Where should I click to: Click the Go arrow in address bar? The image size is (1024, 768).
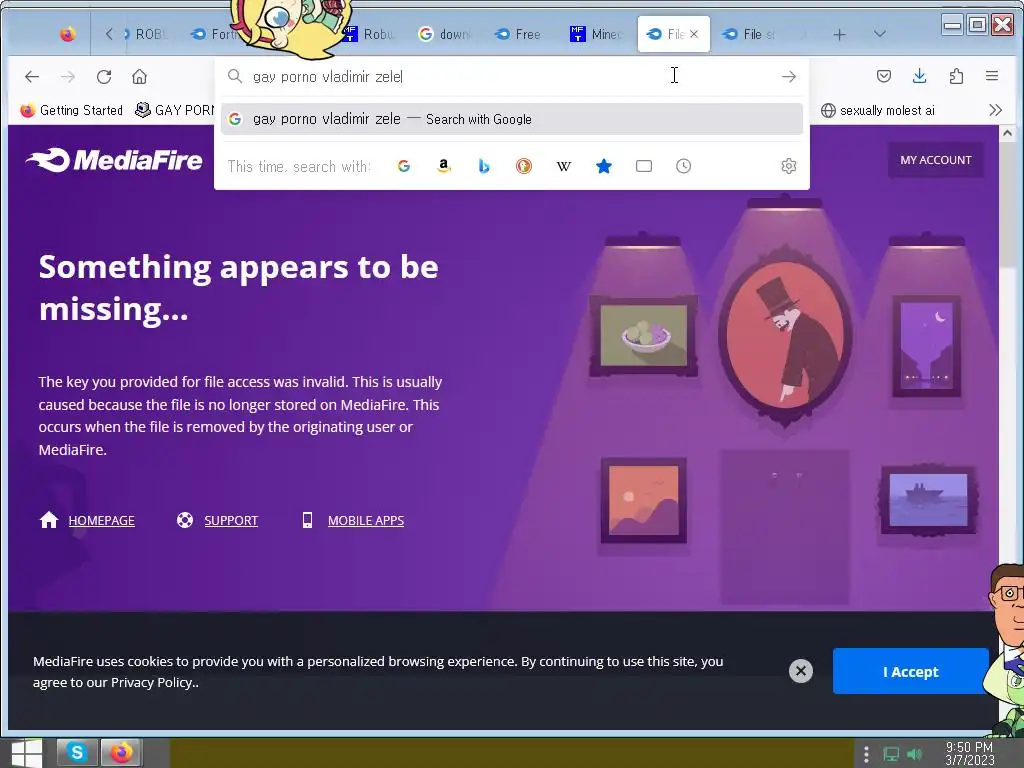point(789,76)
